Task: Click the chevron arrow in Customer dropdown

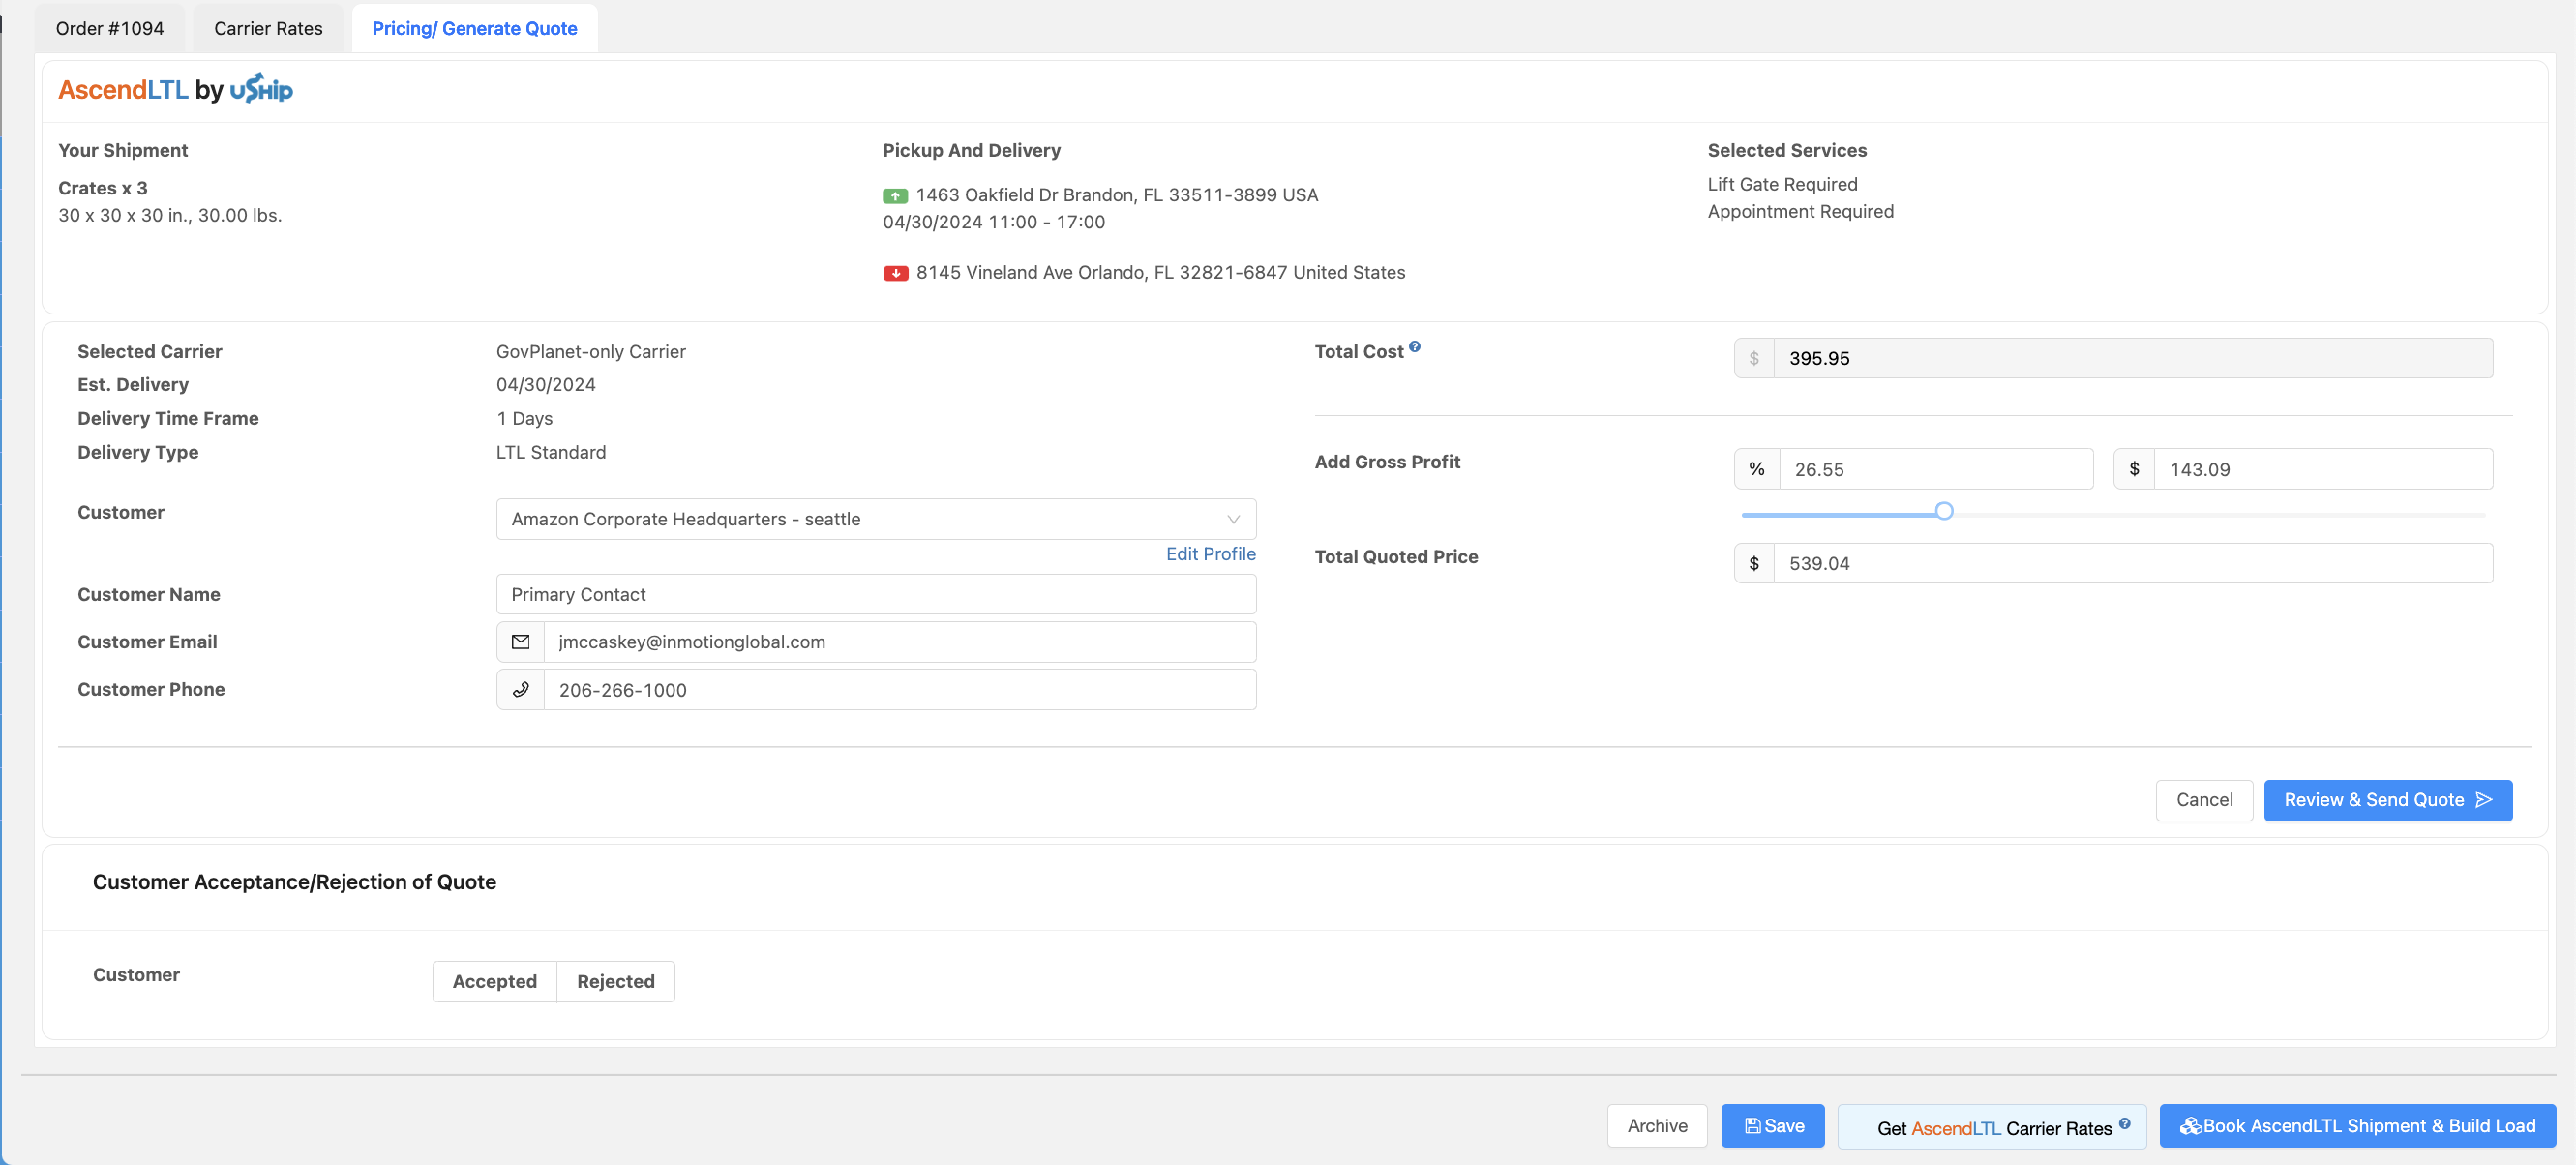Action: 1233,519
